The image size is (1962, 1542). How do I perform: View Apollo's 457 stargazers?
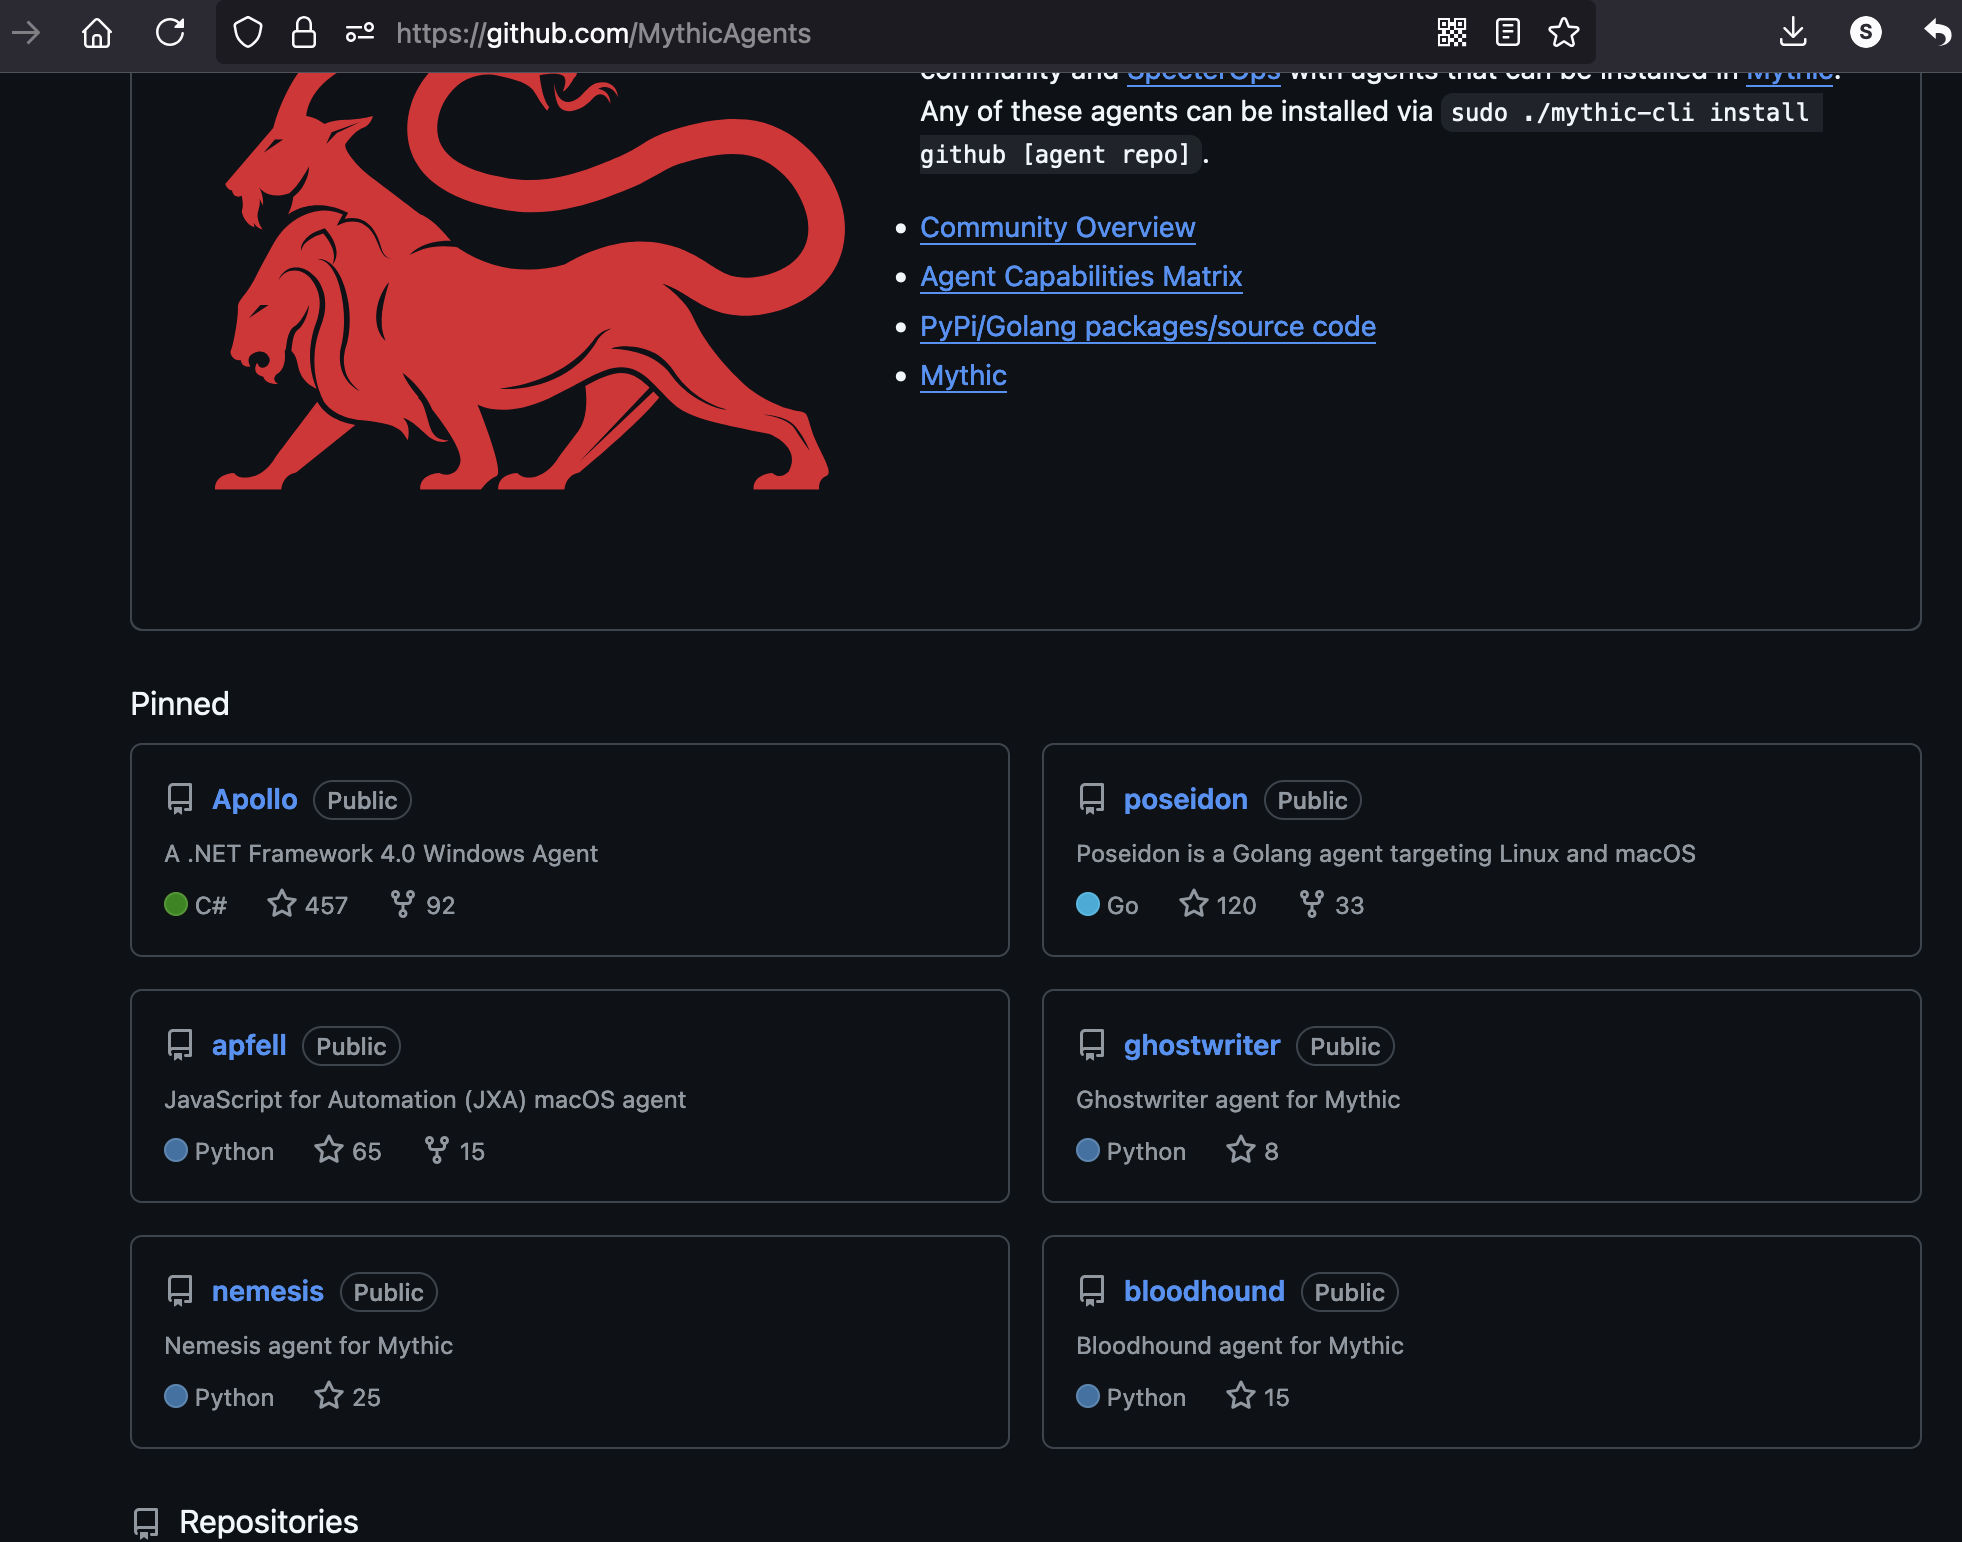(x=308, y=905)
